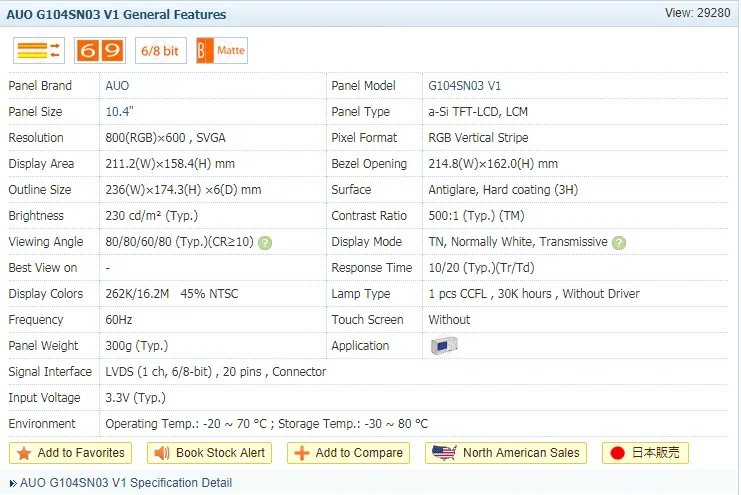Click the 45% NTSC color gamut text
Image resolution: width=741 pixels, height=495 pixels.
209,294
